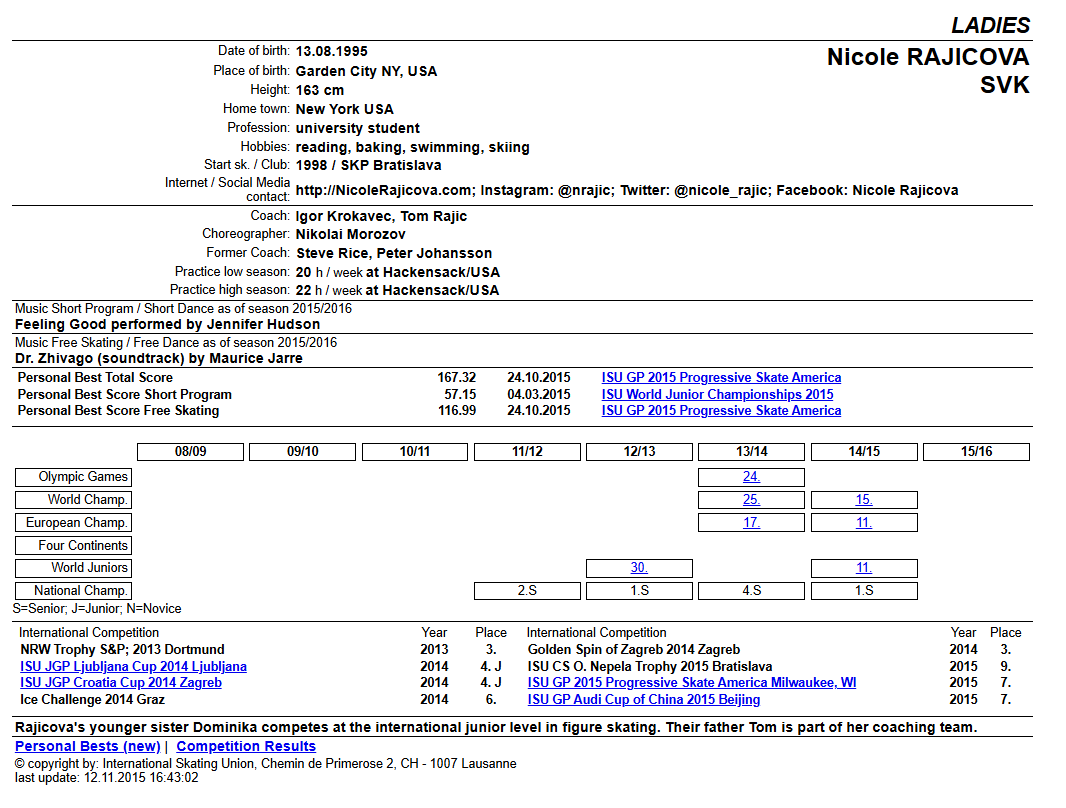Select the 08/09 season header

pos(190,452)
